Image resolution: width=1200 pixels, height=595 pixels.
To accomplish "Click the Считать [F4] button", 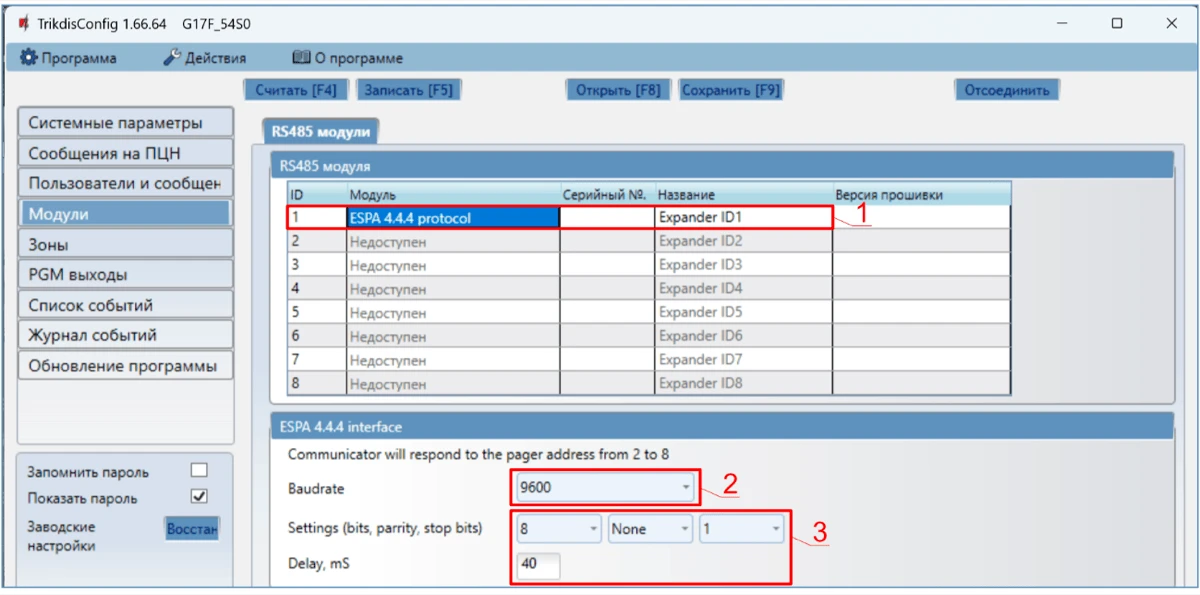I will (296, 90).
